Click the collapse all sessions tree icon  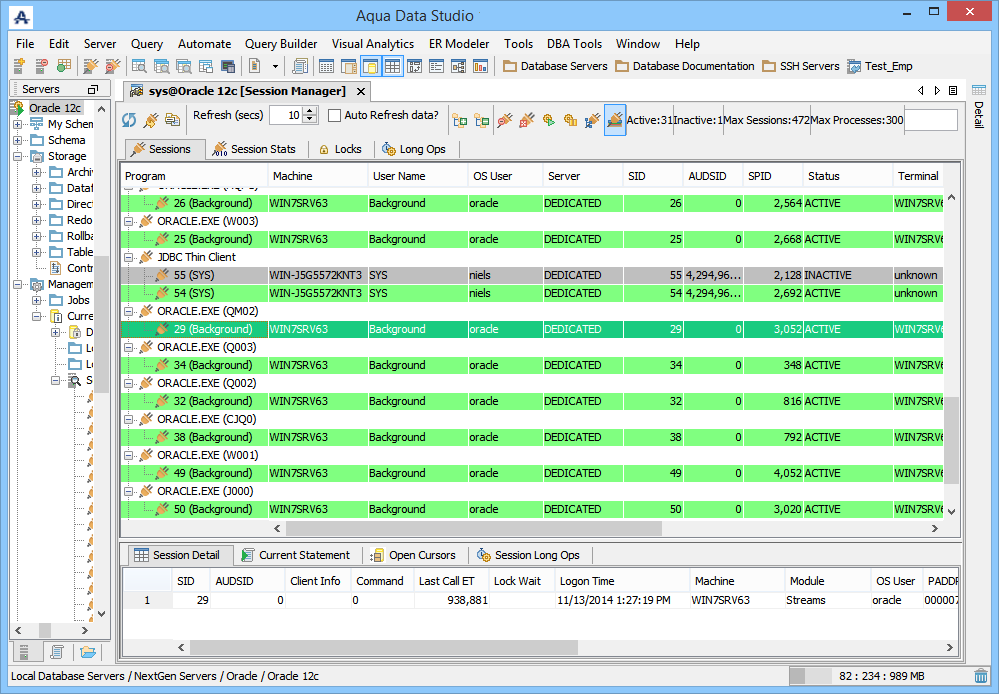pos(482,120)
